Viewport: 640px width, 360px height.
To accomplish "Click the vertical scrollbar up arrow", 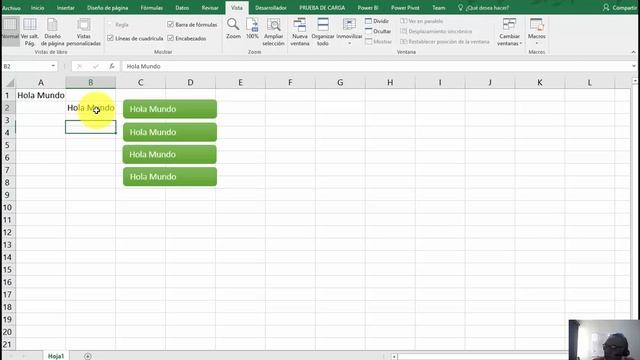I will pyautogui.click(x=635, y=81).
